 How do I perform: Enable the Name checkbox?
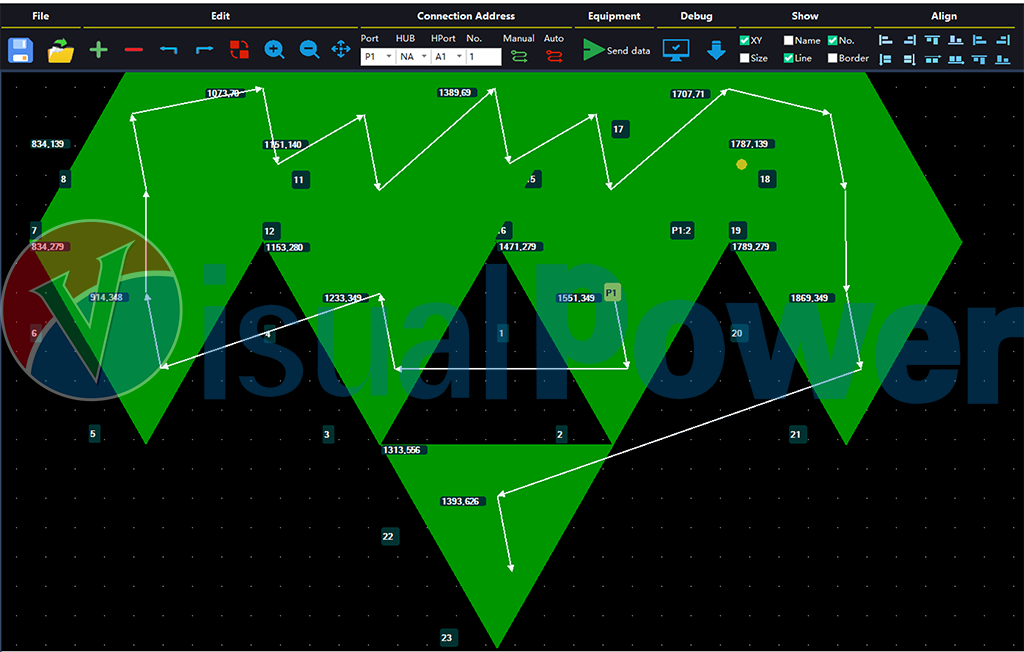pyautogui.click(x=788, y=41)
